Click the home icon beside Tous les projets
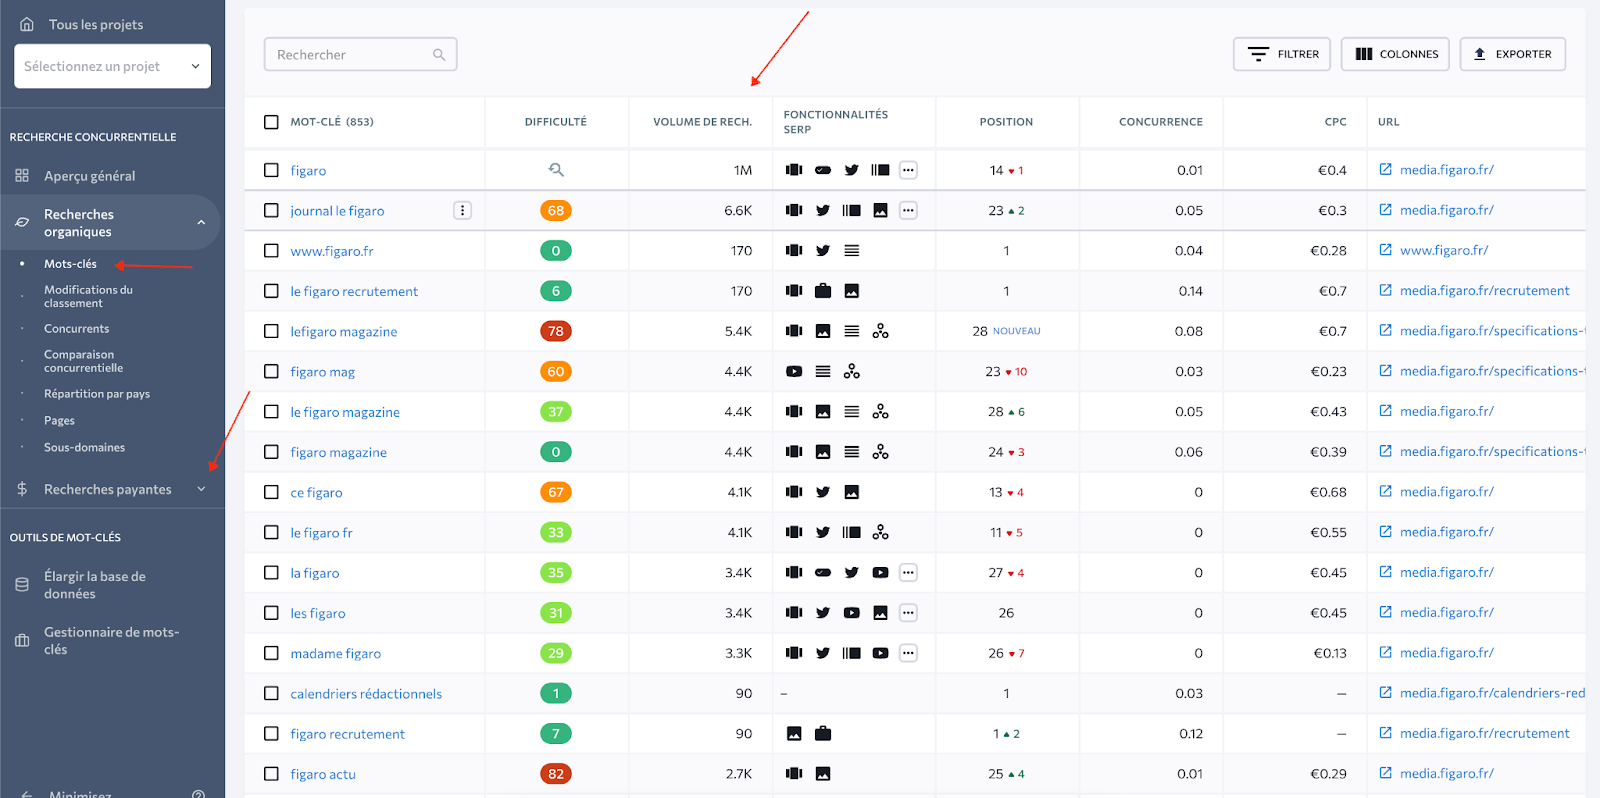 tap(27, 24)
